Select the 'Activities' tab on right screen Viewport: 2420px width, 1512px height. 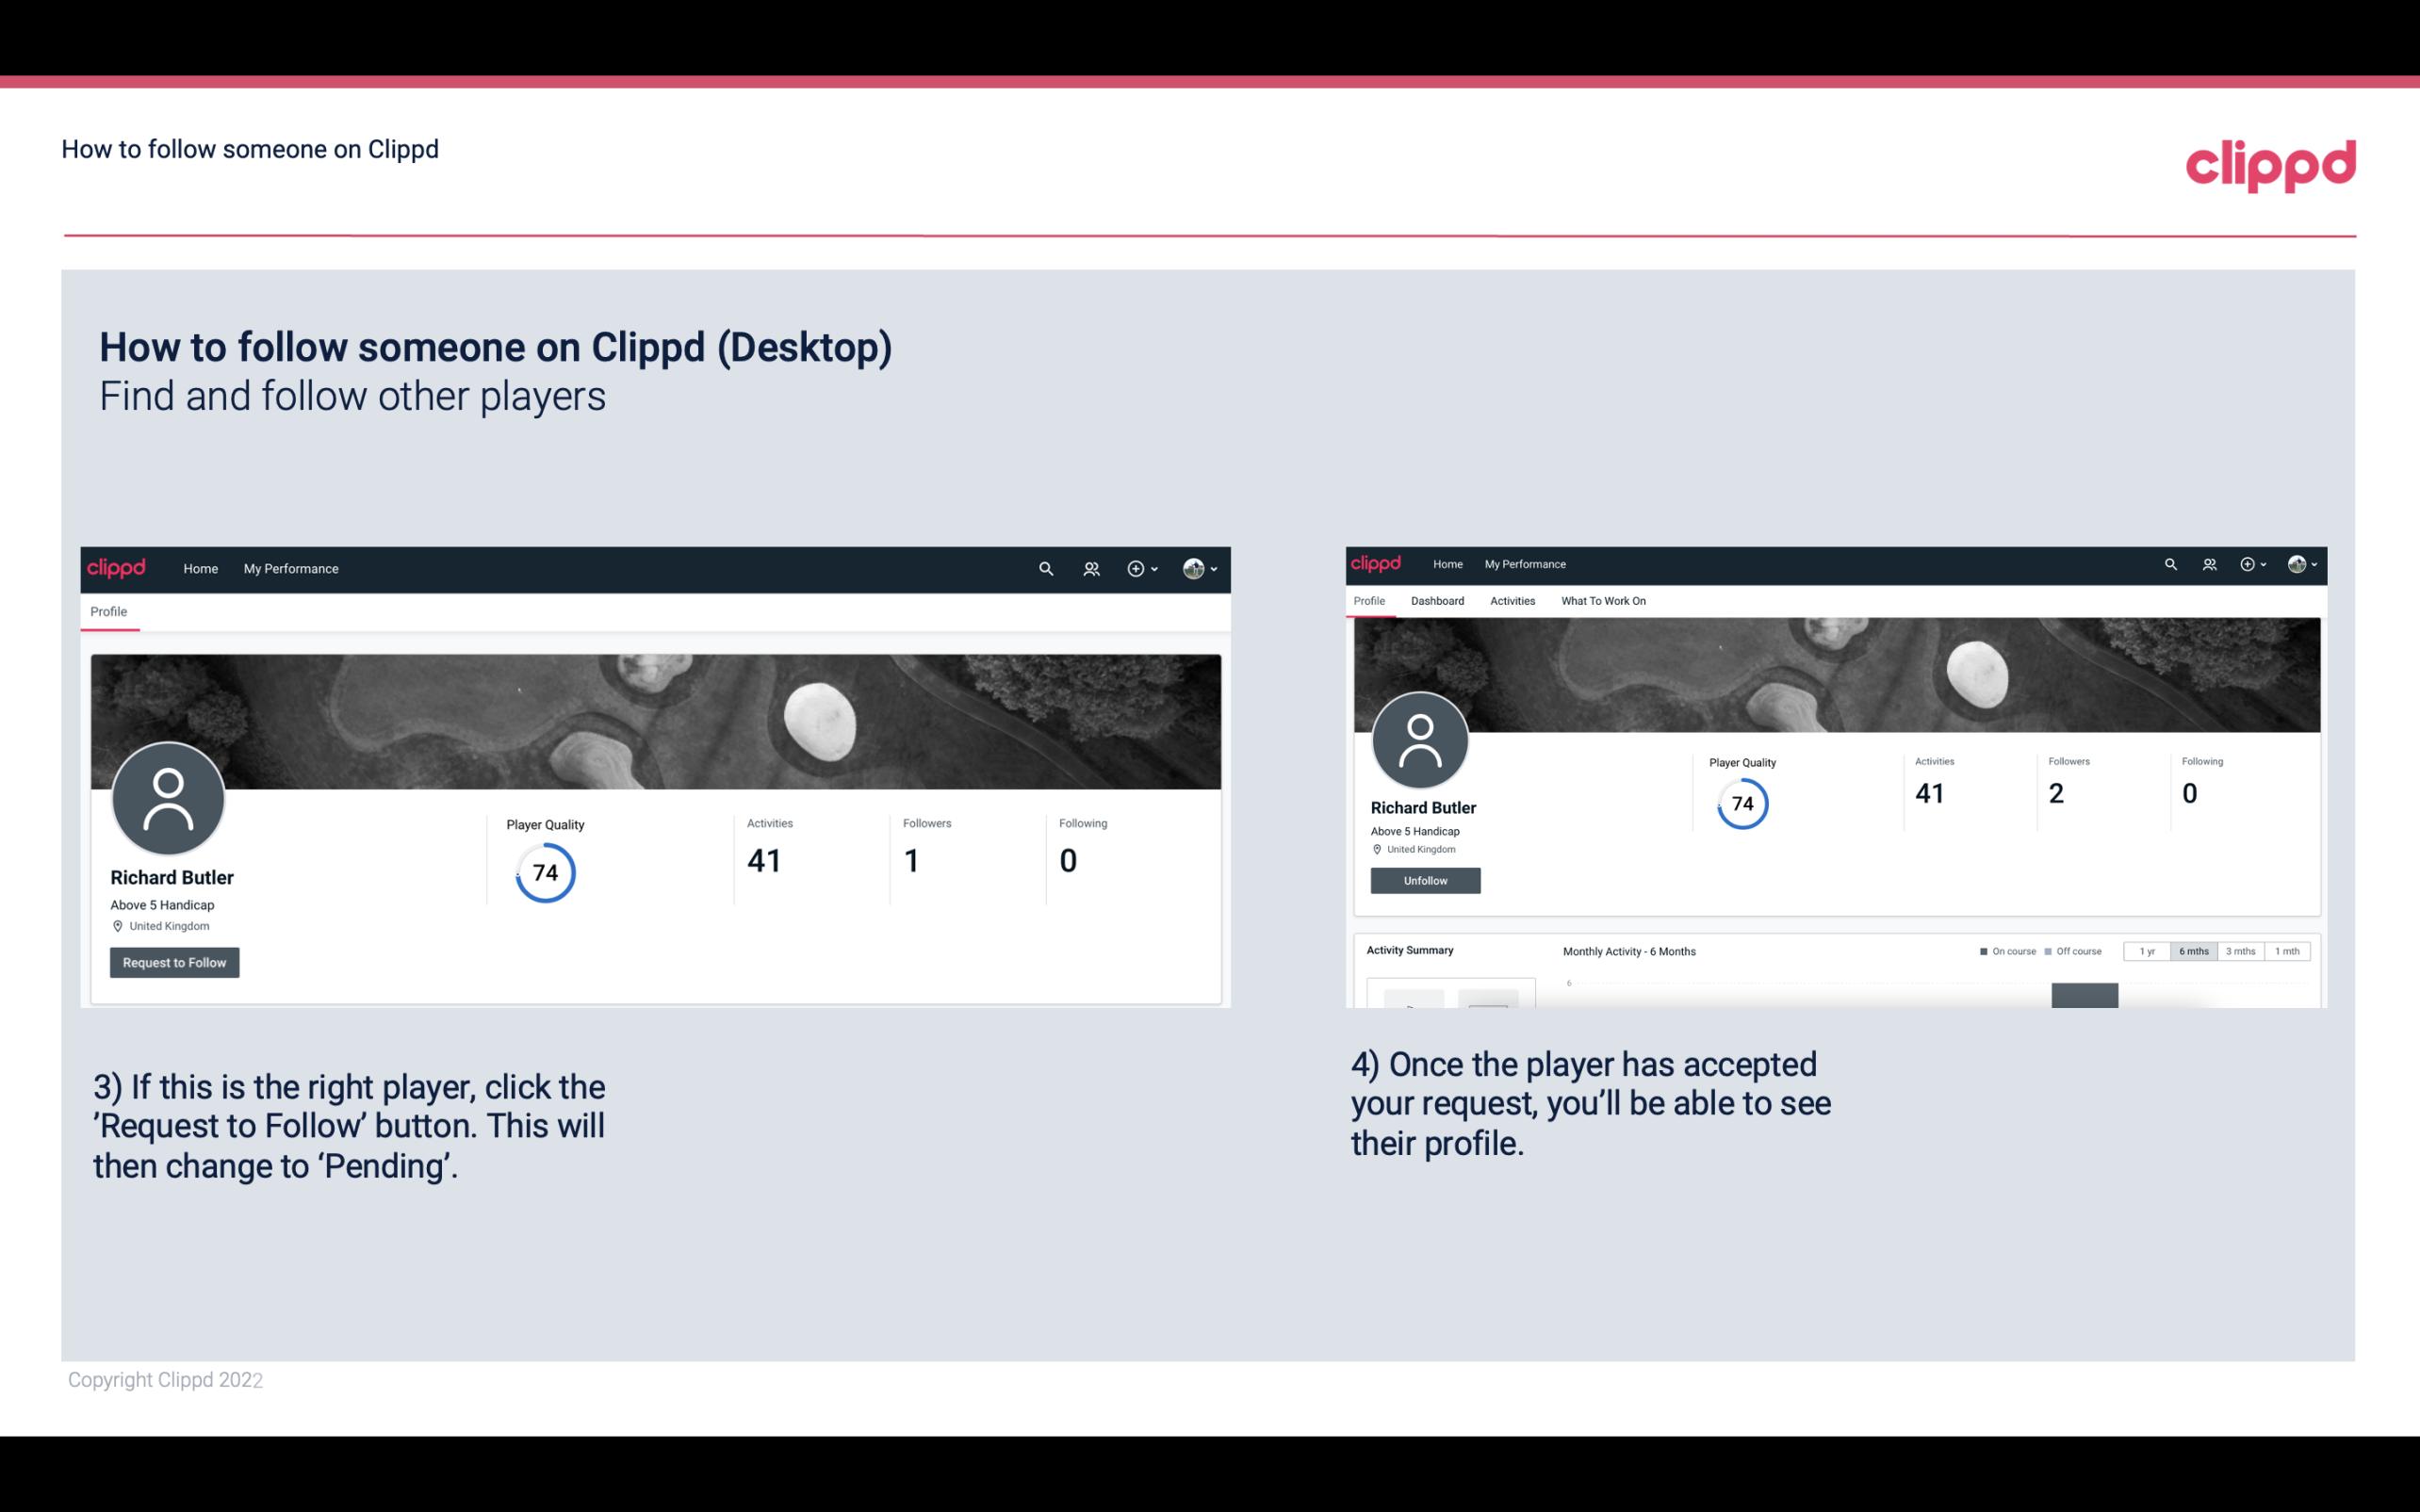(1511, 599)
